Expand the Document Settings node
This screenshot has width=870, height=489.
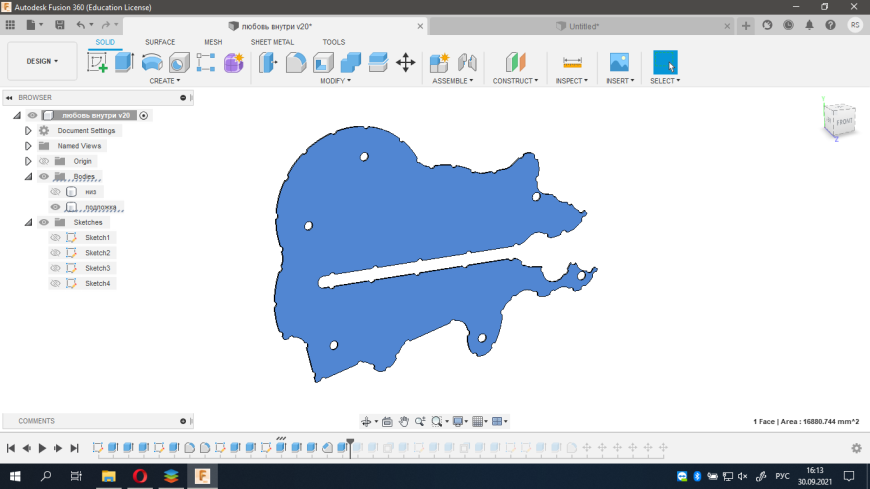[29, 131]
